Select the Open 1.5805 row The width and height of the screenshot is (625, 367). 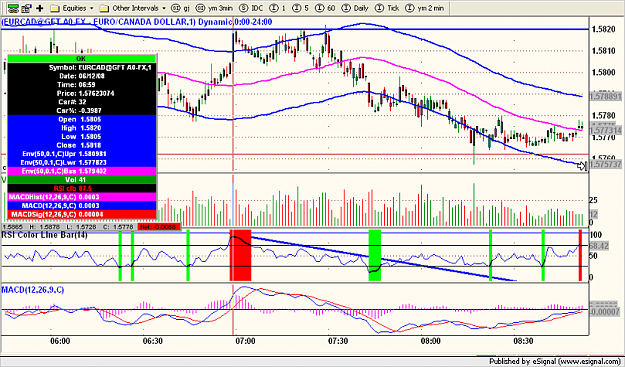tap(82, 119)
